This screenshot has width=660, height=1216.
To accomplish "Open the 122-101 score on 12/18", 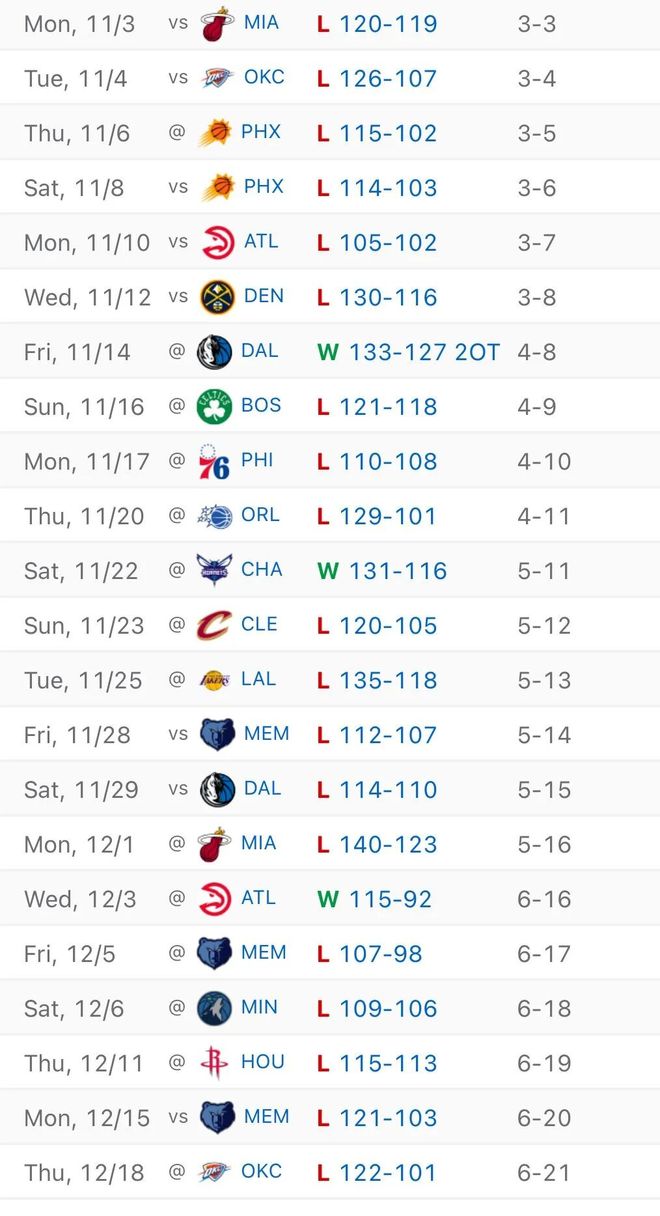I will (388, 1172).
